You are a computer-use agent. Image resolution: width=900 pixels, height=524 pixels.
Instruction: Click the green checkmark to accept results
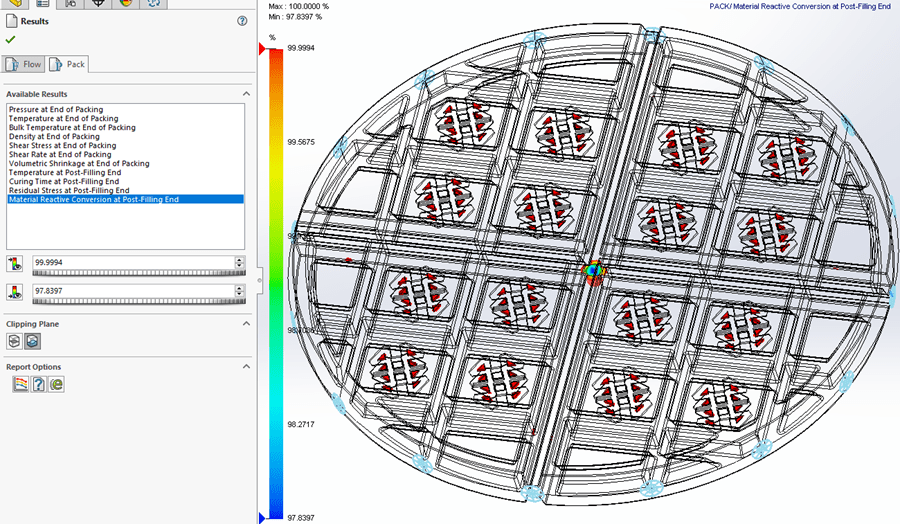(x=10, y=39)
